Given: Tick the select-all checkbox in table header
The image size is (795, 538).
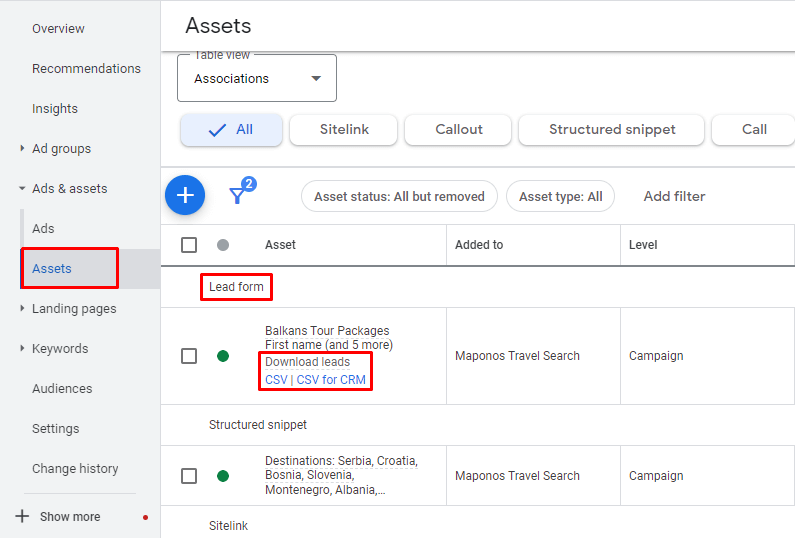Looking at the screenshot, I should click(189, 245).
